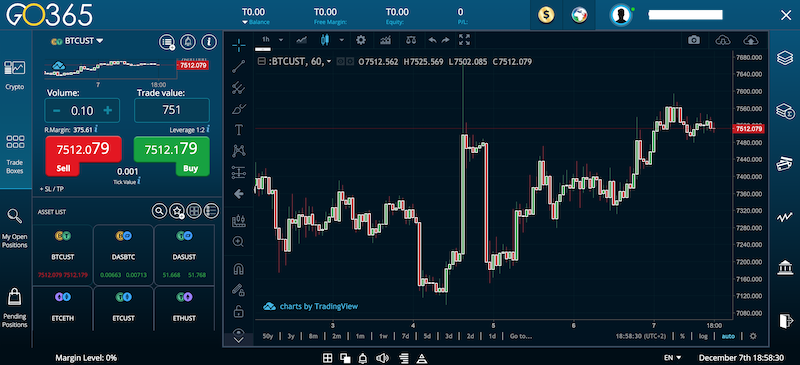Toggle hide all drawings eye icon
Screen dimensions: 800x365
(x=238, y=333)
